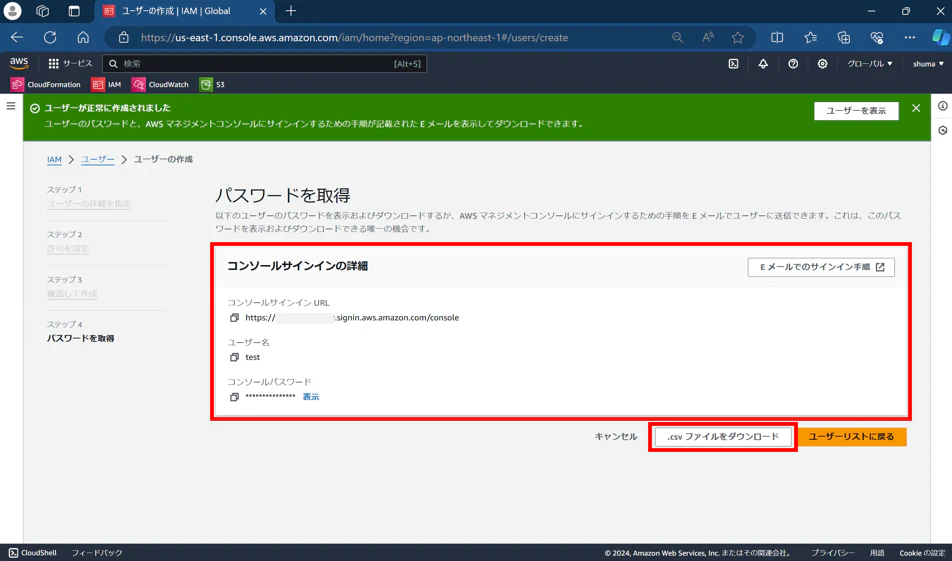This screenshot has height=561, width=952.
Task: Focus the AWS search field
Action: 265,64
